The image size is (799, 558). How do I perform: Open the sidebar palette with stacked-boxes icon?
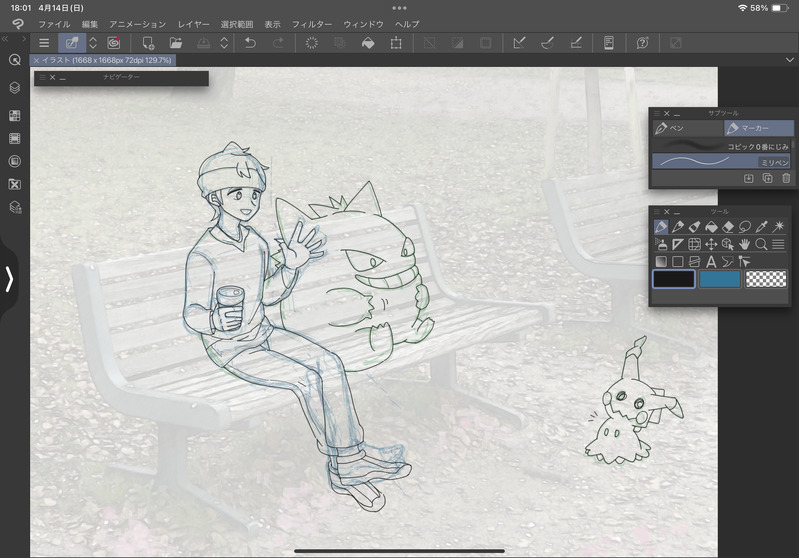15,207
